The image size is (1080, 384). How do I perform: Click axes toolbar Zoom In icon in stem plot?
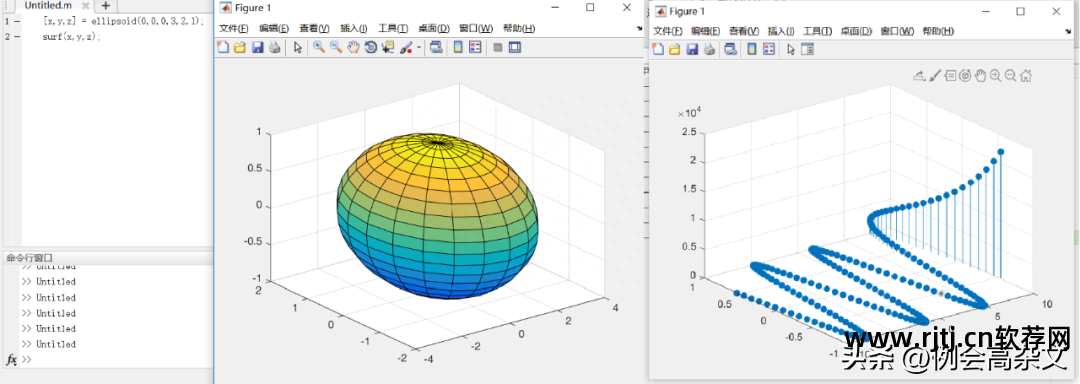995,75
